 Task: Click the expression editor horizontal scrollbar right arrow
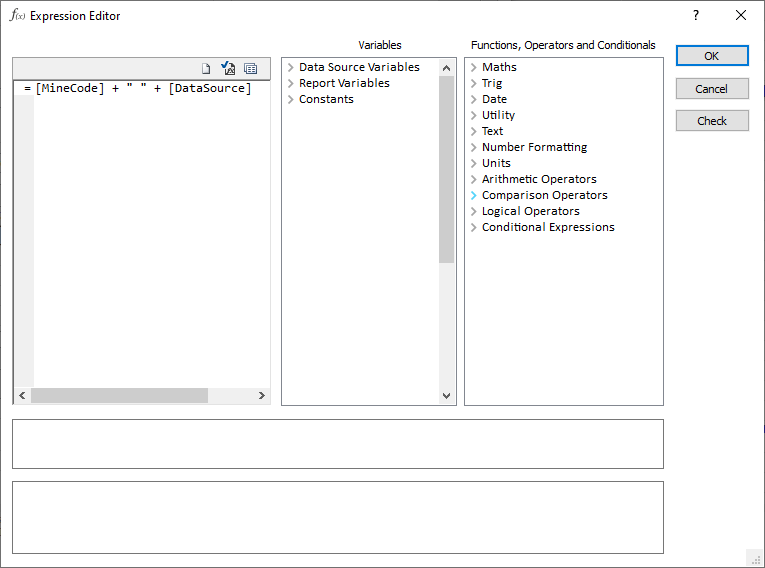(262, 396)
